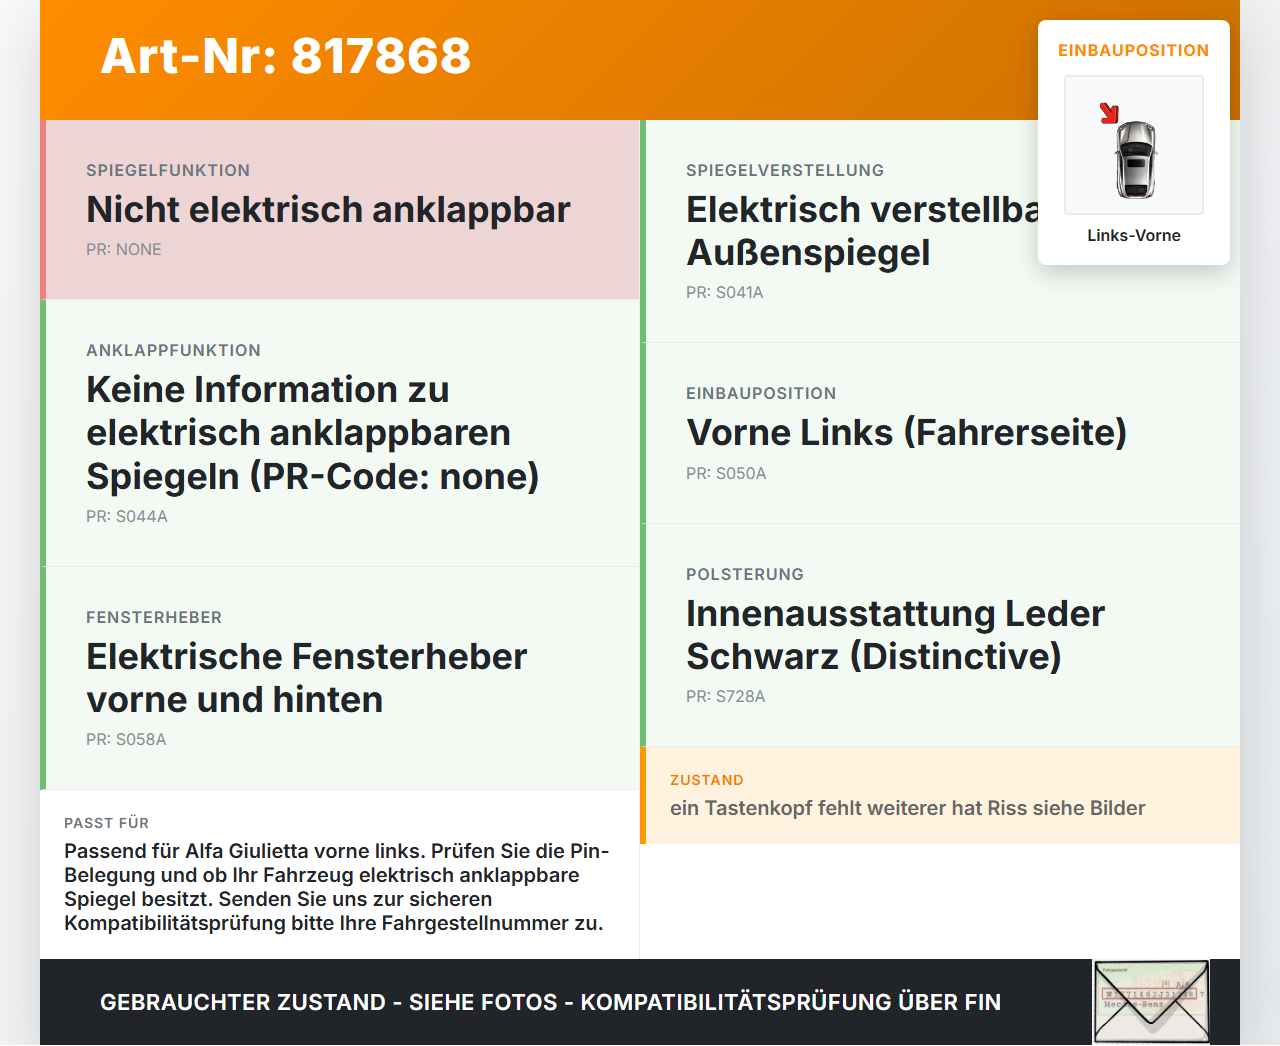Click PR: S044A code text
Image resolution: width=1280 pixels, height=1046 pixels.
point(127,516)
